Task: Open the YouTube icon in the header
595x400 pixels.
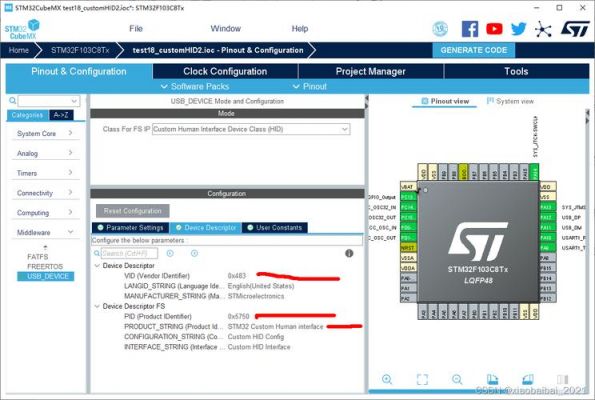Action: tap(494, 29)
